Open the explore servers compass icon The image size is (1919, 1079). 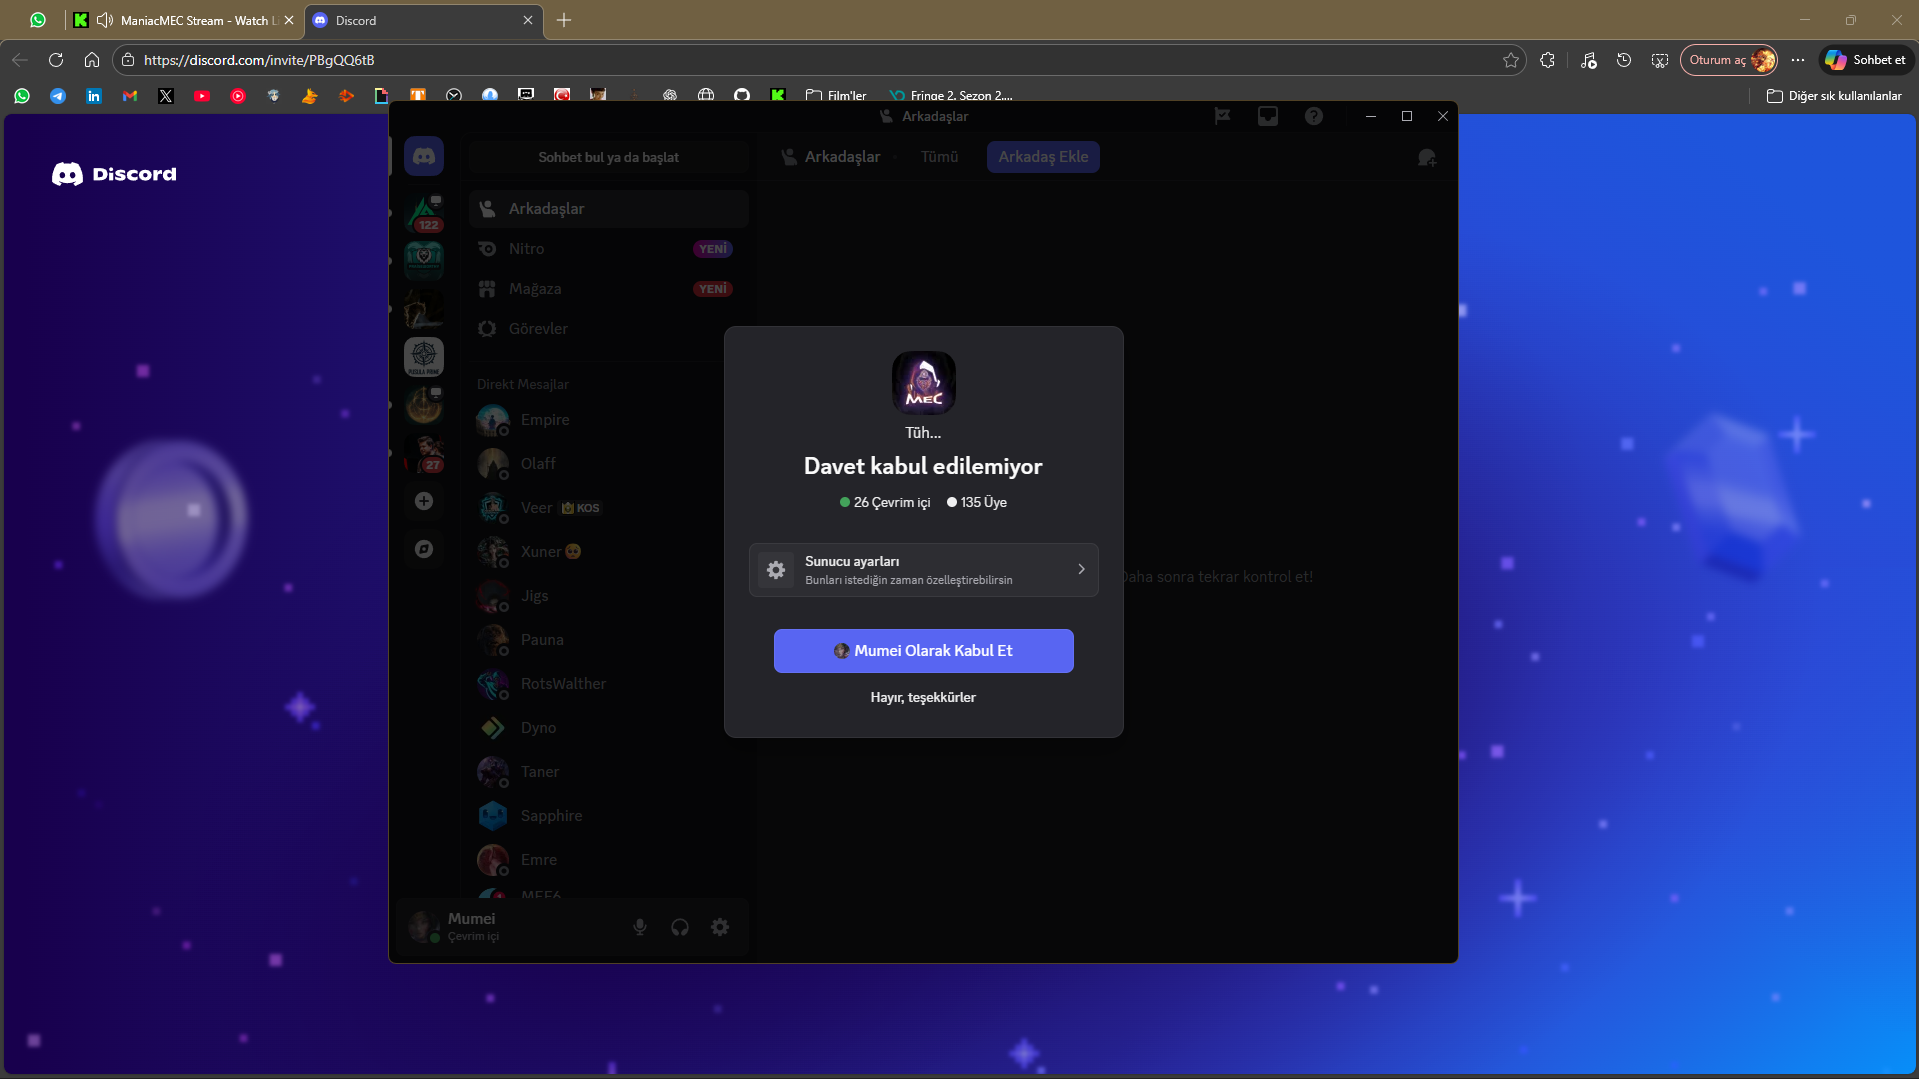pyautogui.click(x=424, y=549)
